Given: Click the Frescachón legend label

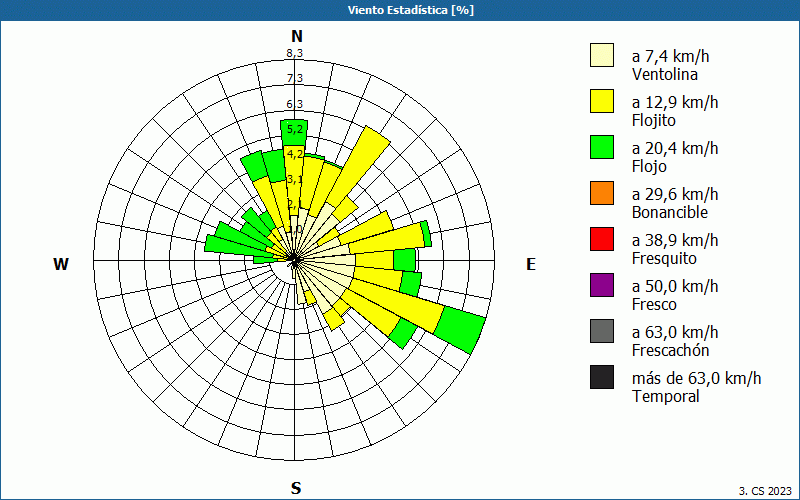Looking at the screenshot, I should point(670,351).
